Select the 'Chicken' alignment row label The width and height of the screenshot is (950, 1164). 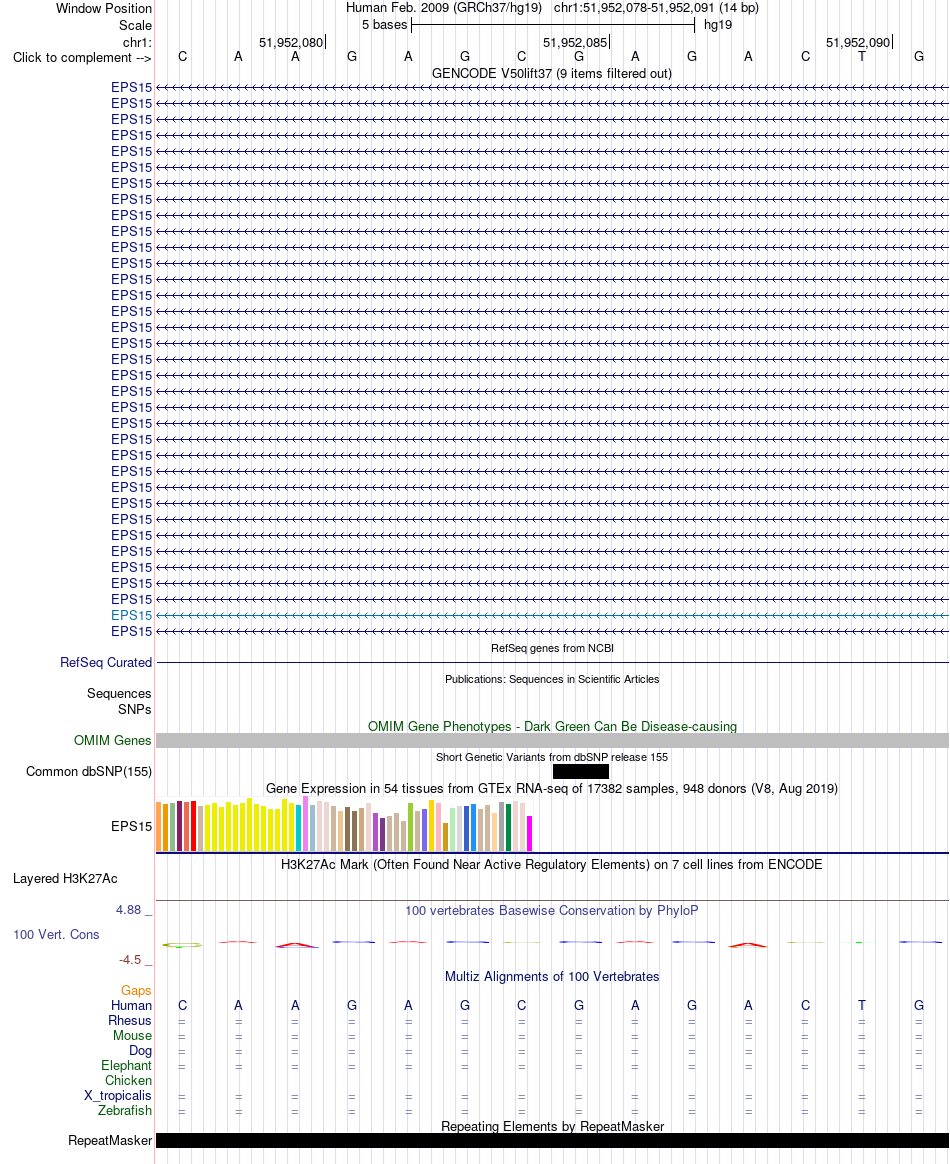tap(128, 1080)
